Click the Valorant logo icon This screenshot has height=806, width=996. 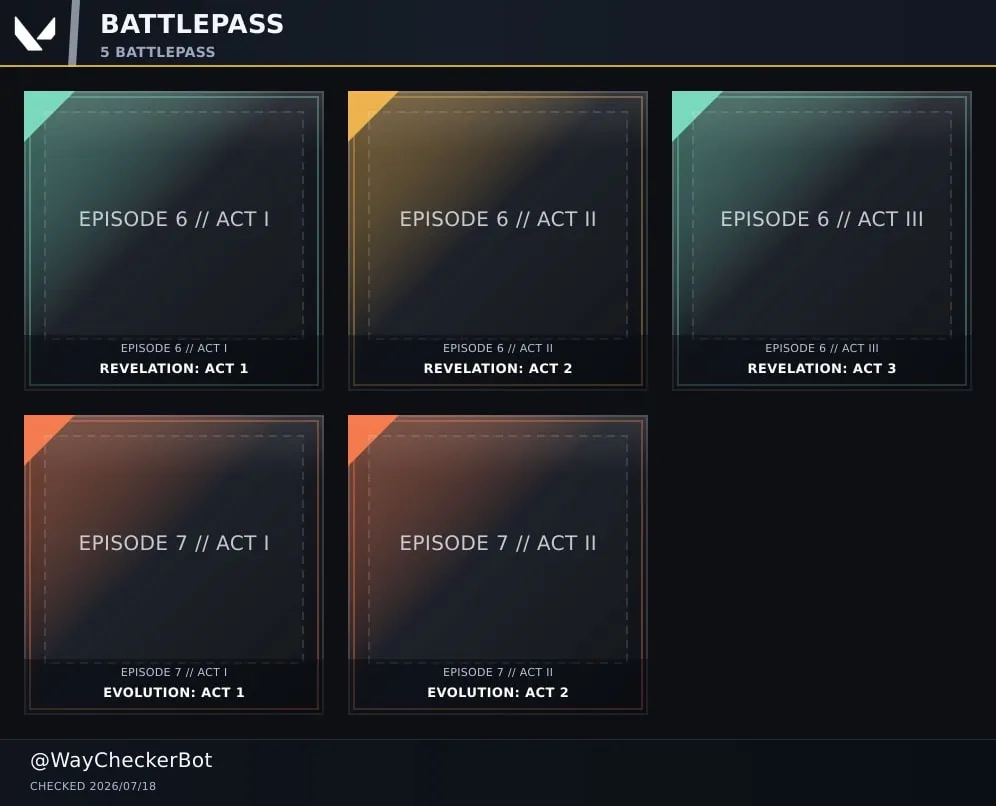tap(35, 33)
